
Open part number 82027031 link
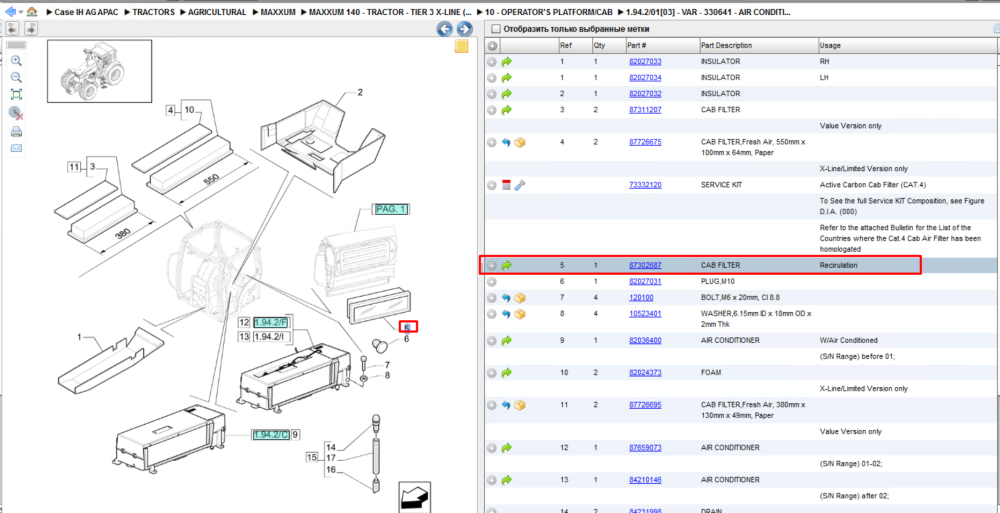(645, 281)
